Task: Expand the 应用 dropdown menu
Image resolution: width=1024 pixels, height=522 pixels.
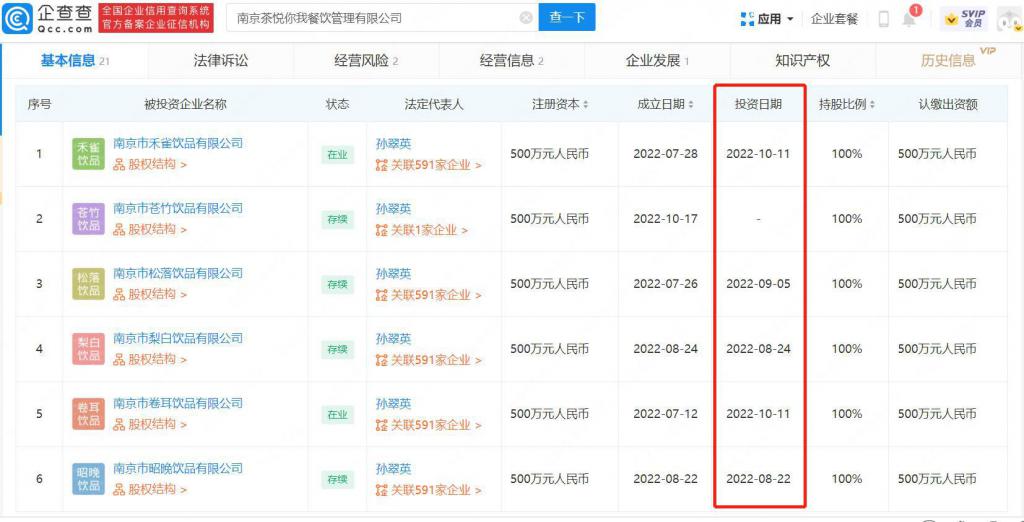Action: coord(768,19)
